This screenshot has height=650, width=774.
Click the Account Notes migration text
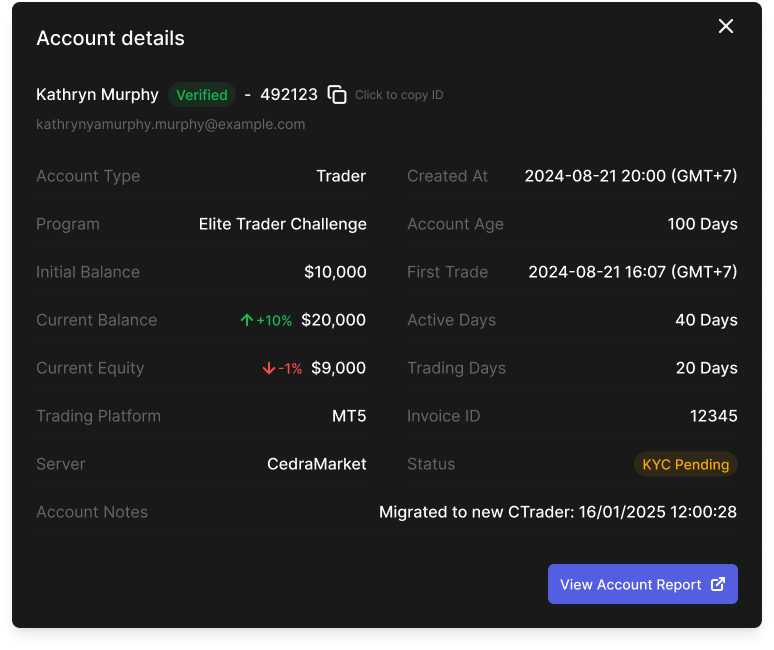557,512
